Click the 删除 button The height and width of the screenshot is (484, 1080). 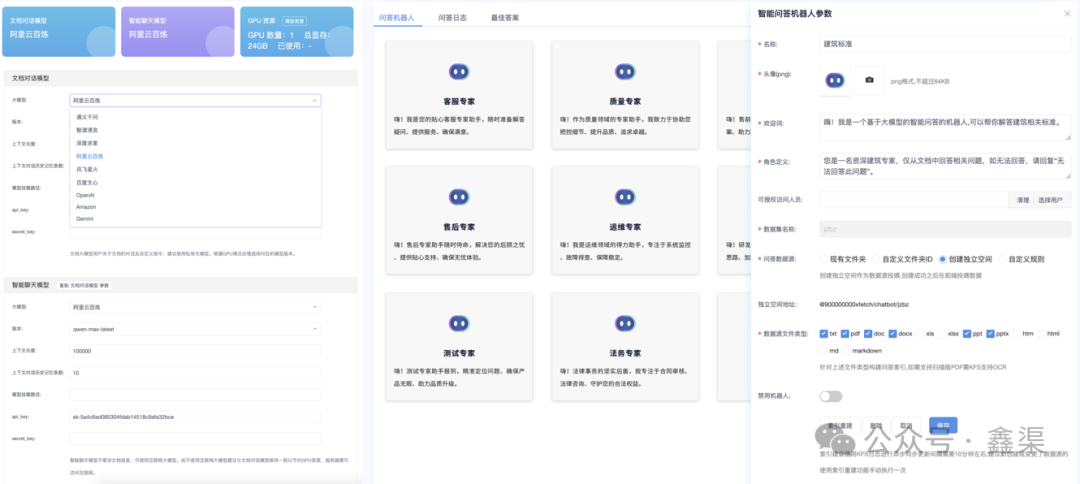tap(875, 425)
